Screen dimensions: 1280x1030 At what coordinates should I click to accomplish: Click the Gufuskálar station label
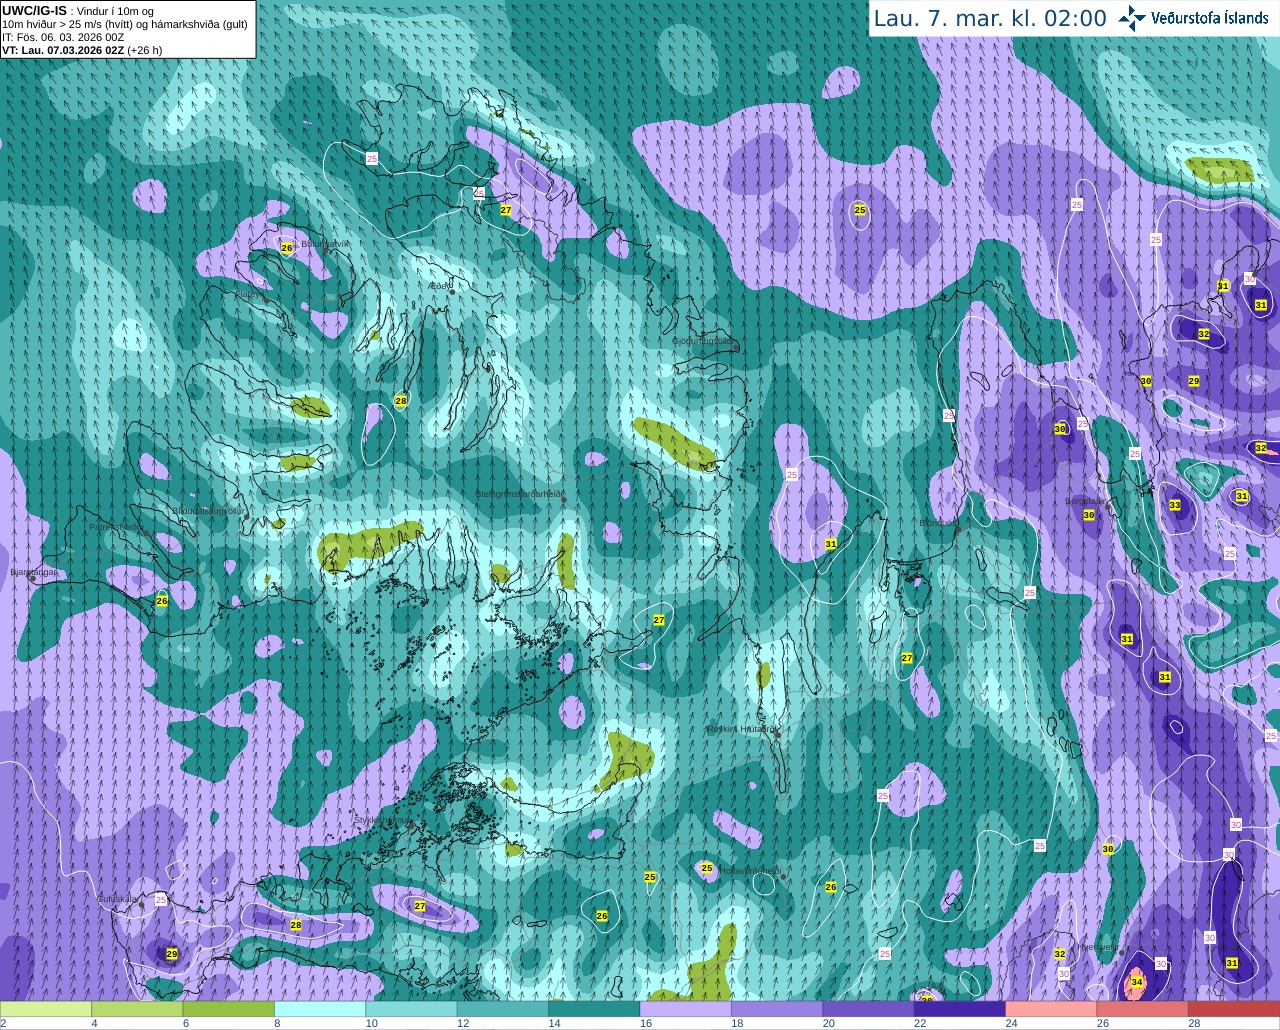click(x=117, y=899)
